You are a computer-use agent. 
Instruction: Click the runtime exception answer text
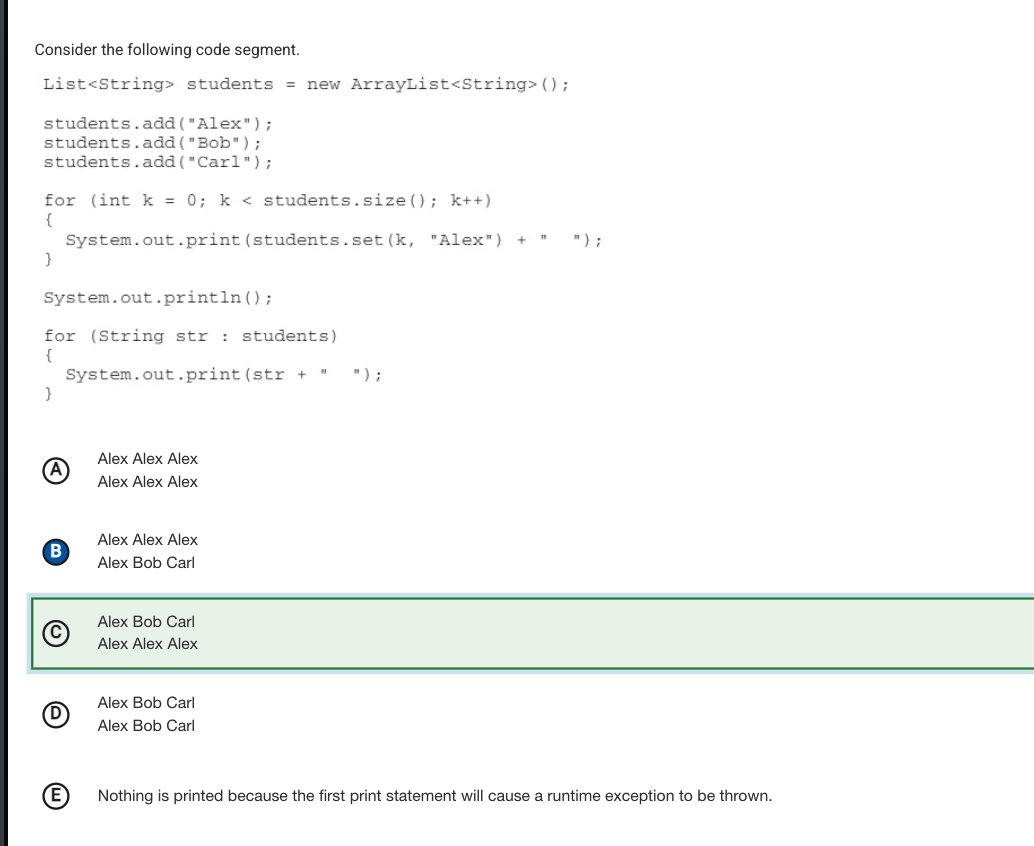[435, 796]
